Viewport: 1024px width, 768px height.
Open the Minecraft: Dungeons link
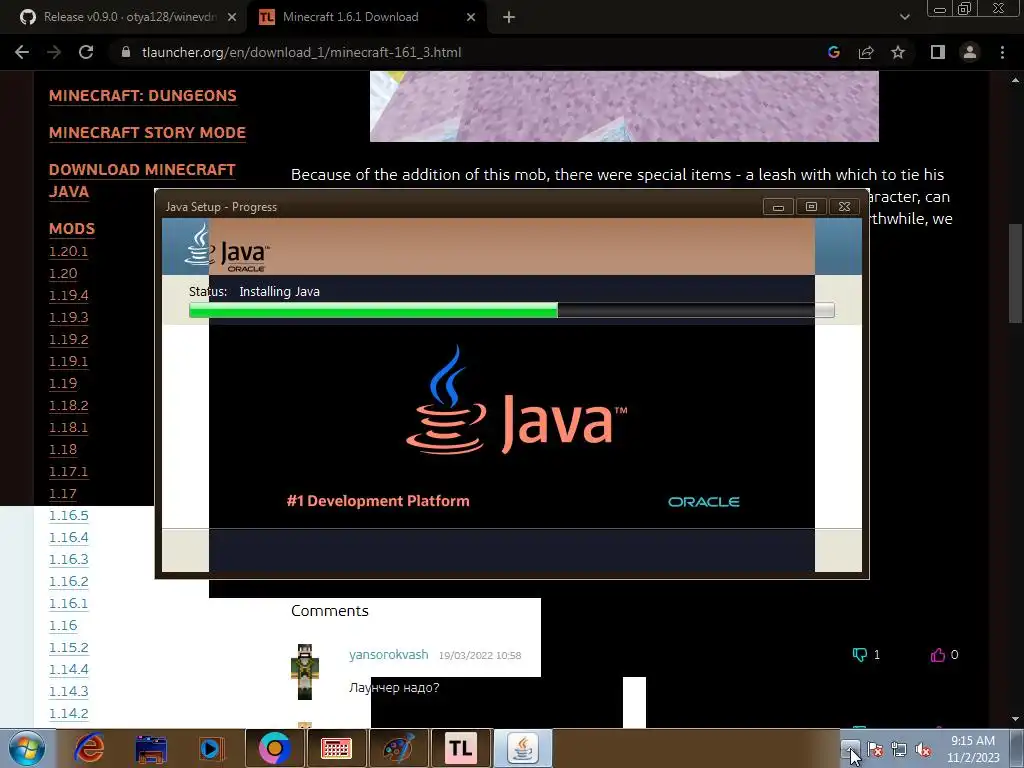click(x=143, y=95)
